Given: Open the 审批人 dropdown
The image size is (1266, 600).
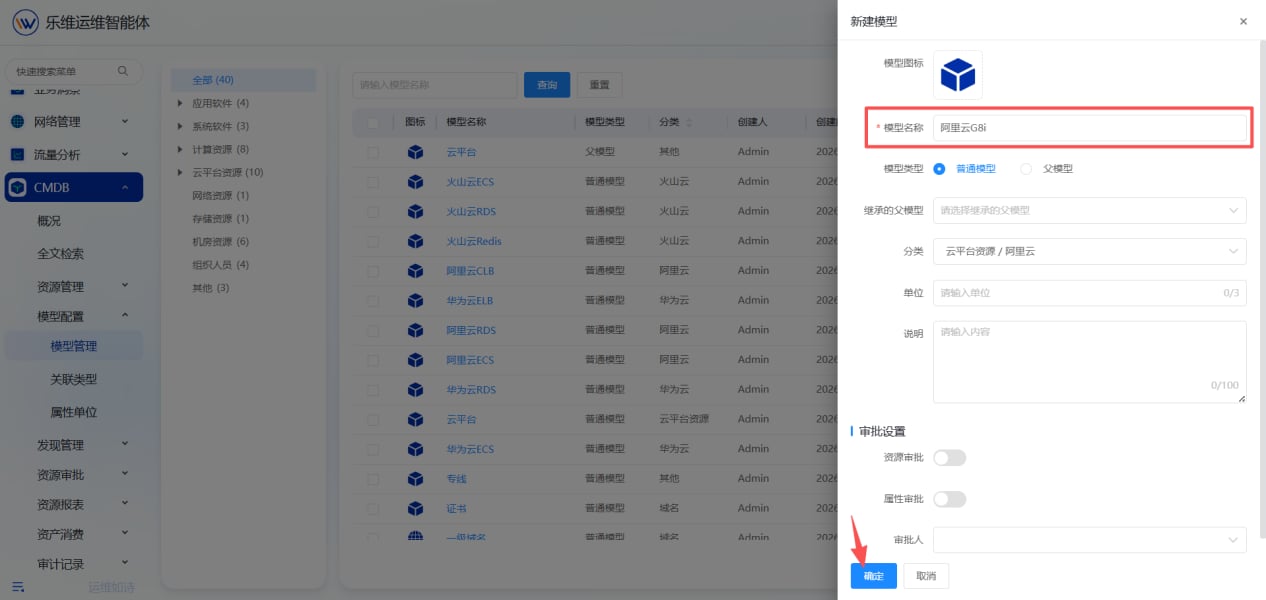Looking at the screenshot, I should coord(1089,540).
